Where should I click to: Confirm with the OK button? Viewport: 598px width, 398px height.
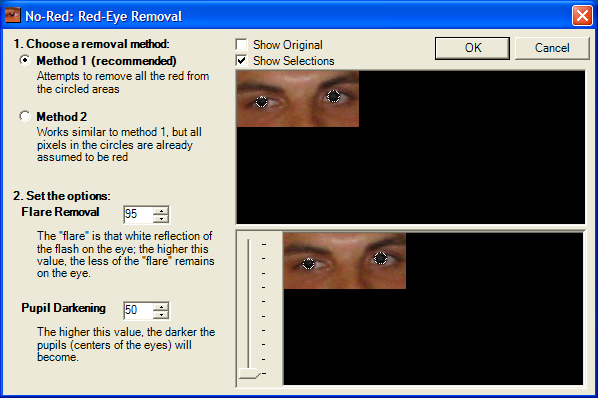point(472,48)
